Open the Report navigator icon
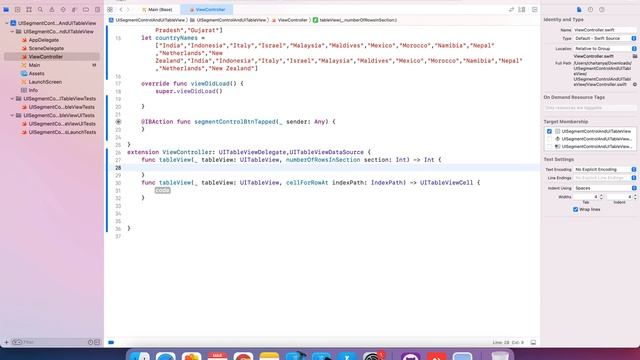 pos(97,9)
